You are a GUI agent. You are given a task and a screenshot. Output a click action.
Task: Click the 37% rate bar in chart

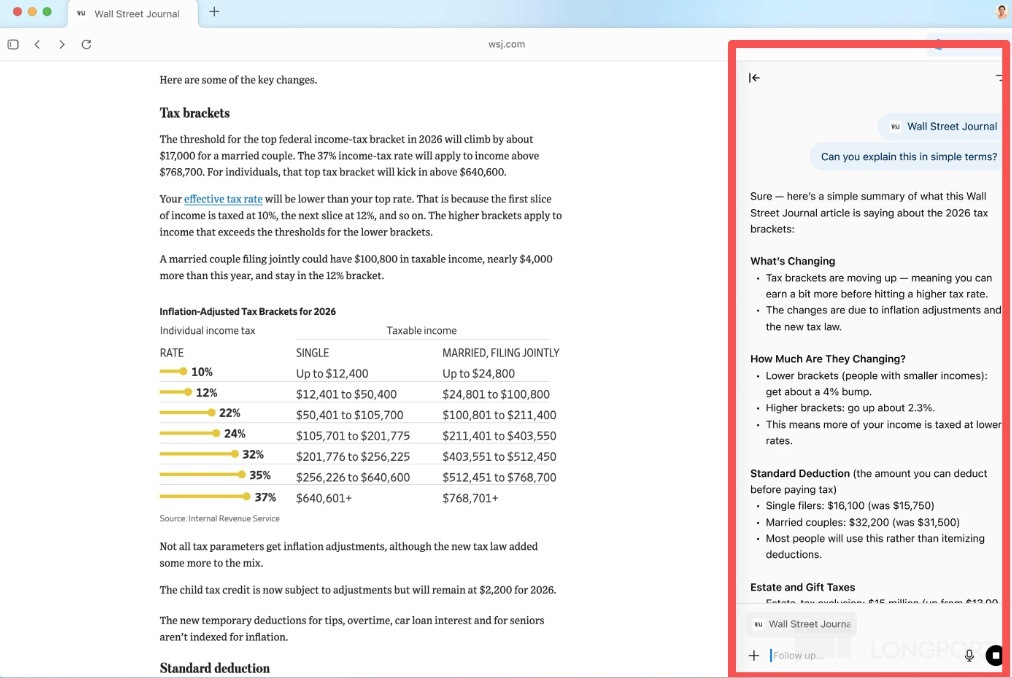coord(204,497)
